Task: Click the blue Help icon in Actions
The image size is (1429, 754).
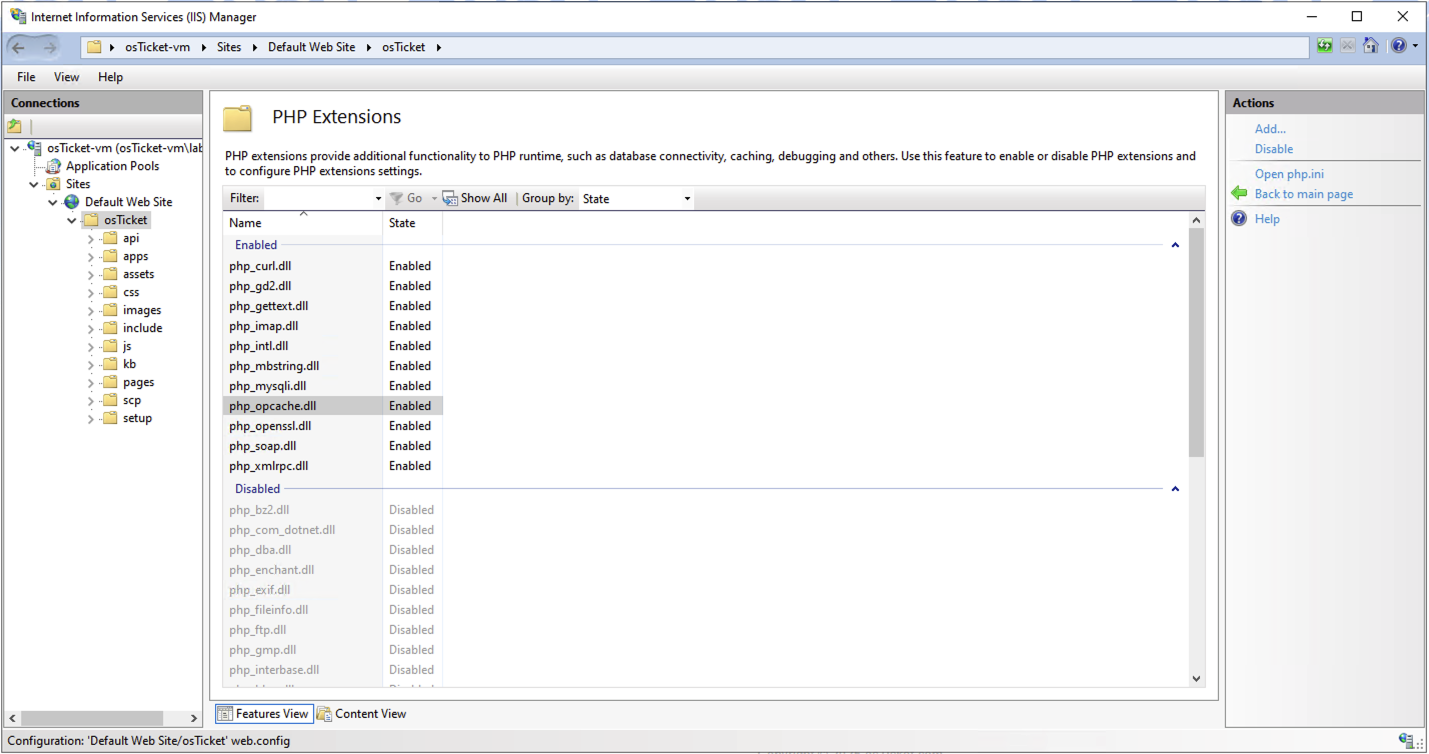Action: [x=1239, y=218]
